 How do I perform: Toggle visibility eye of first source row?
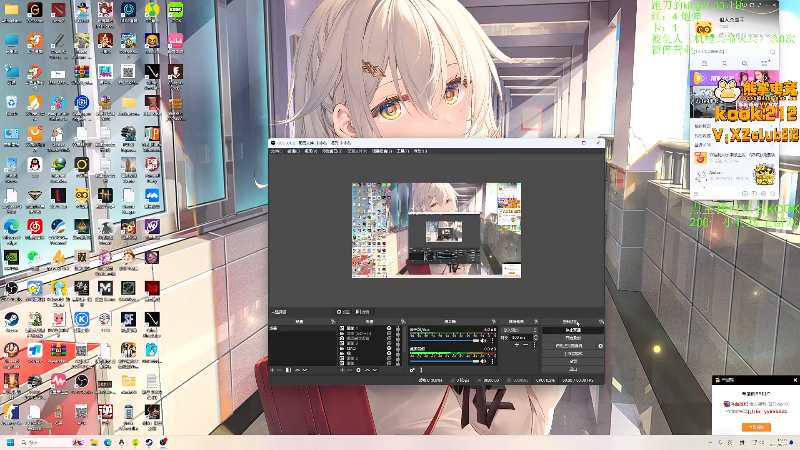(x=389, y=328)
